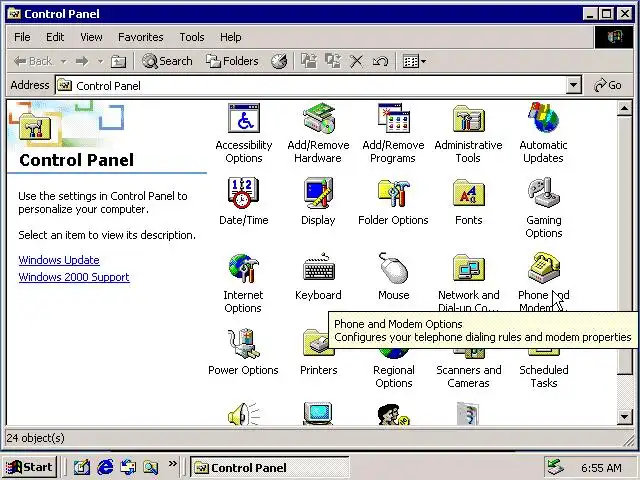Expand the Address bar dropdown
640x480 pixels.
(573, 85)
